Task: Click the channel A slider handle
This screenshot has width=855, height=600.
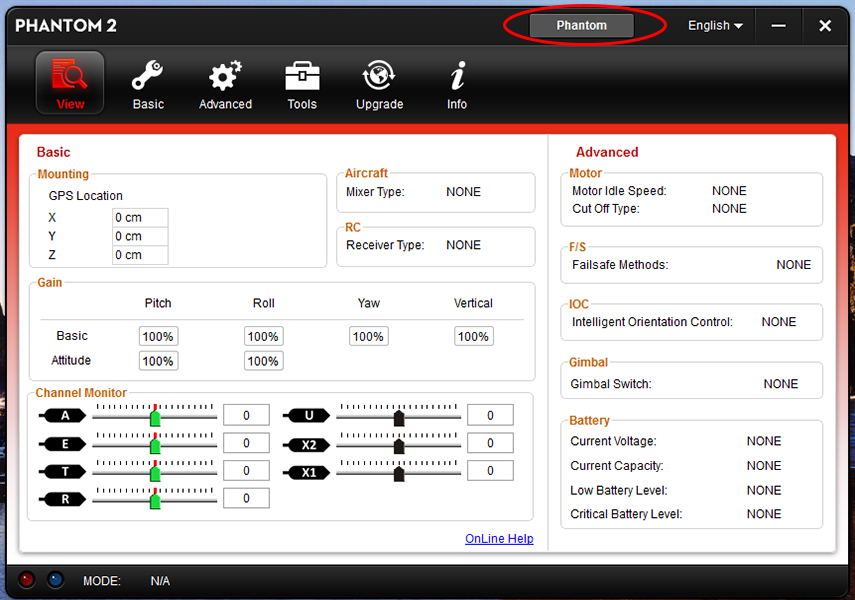Action: tap(155, 418)
